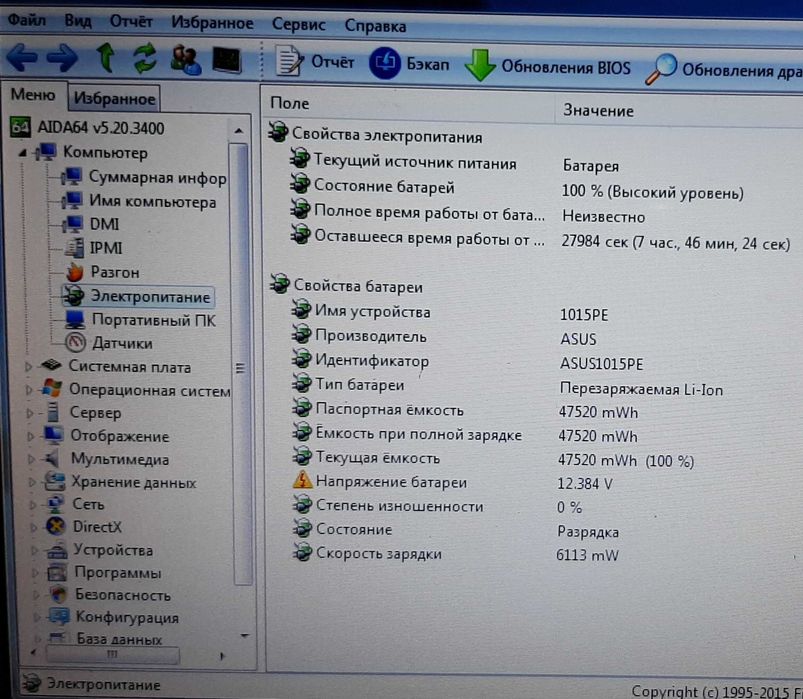
Task: Expand the Сервер branch
Action: [x=30, y=413]
